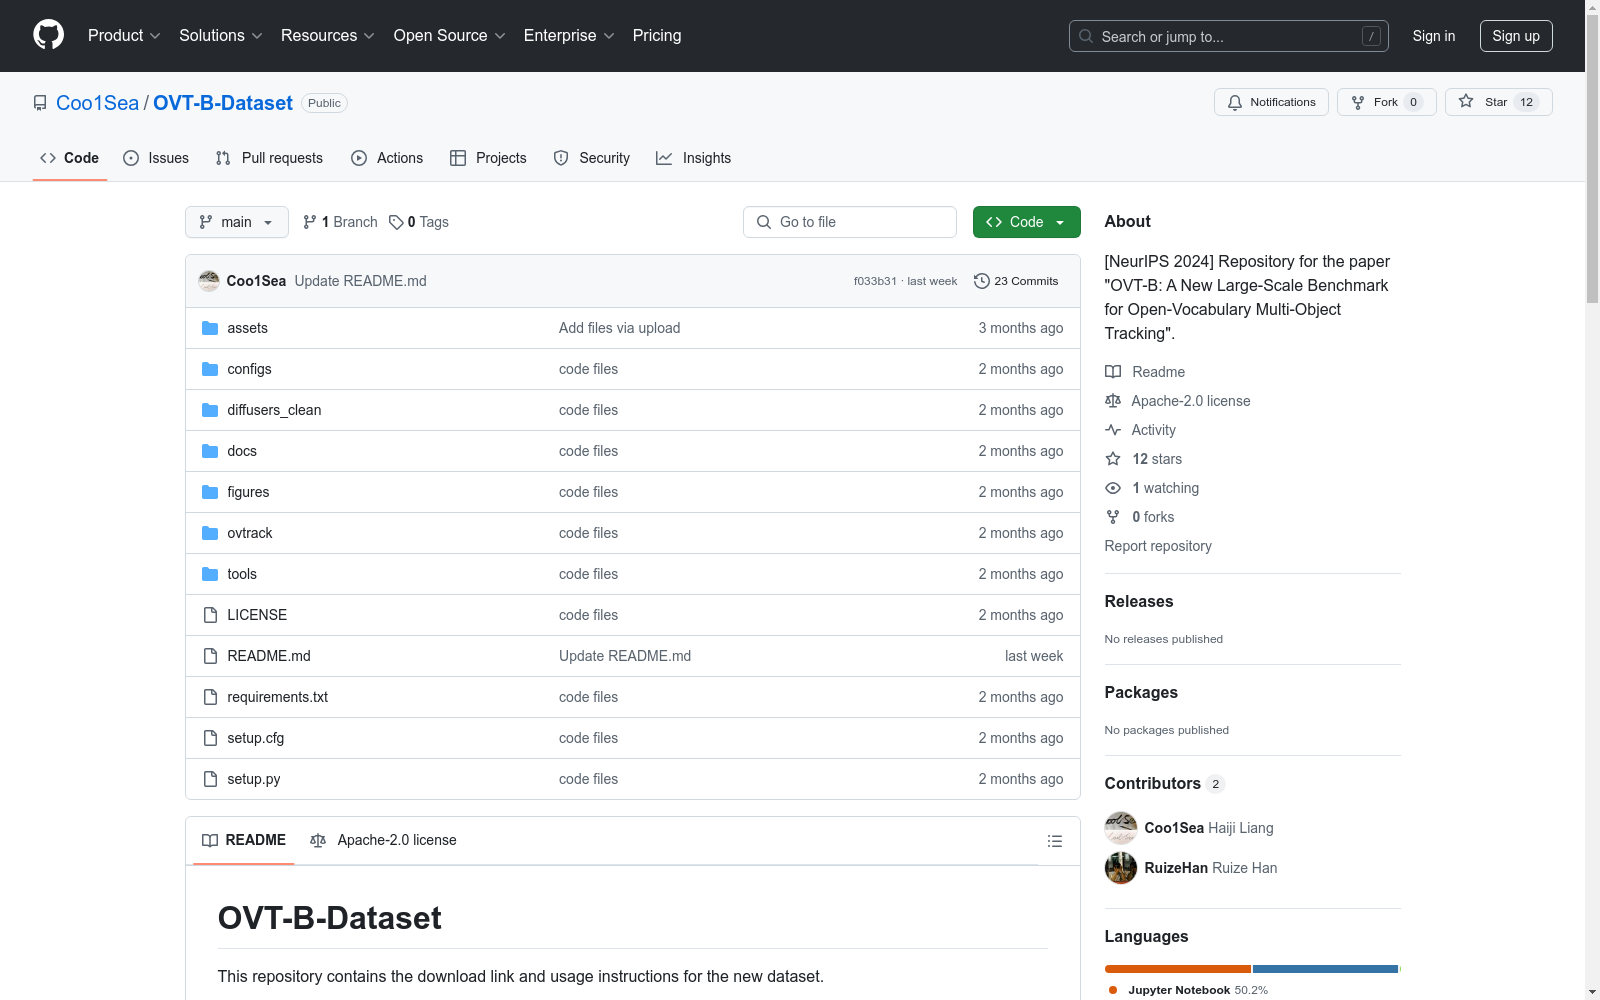Click the tag icon next to Tags
This screenshot has width=1600, height=1000.
[x=396, y=222]
